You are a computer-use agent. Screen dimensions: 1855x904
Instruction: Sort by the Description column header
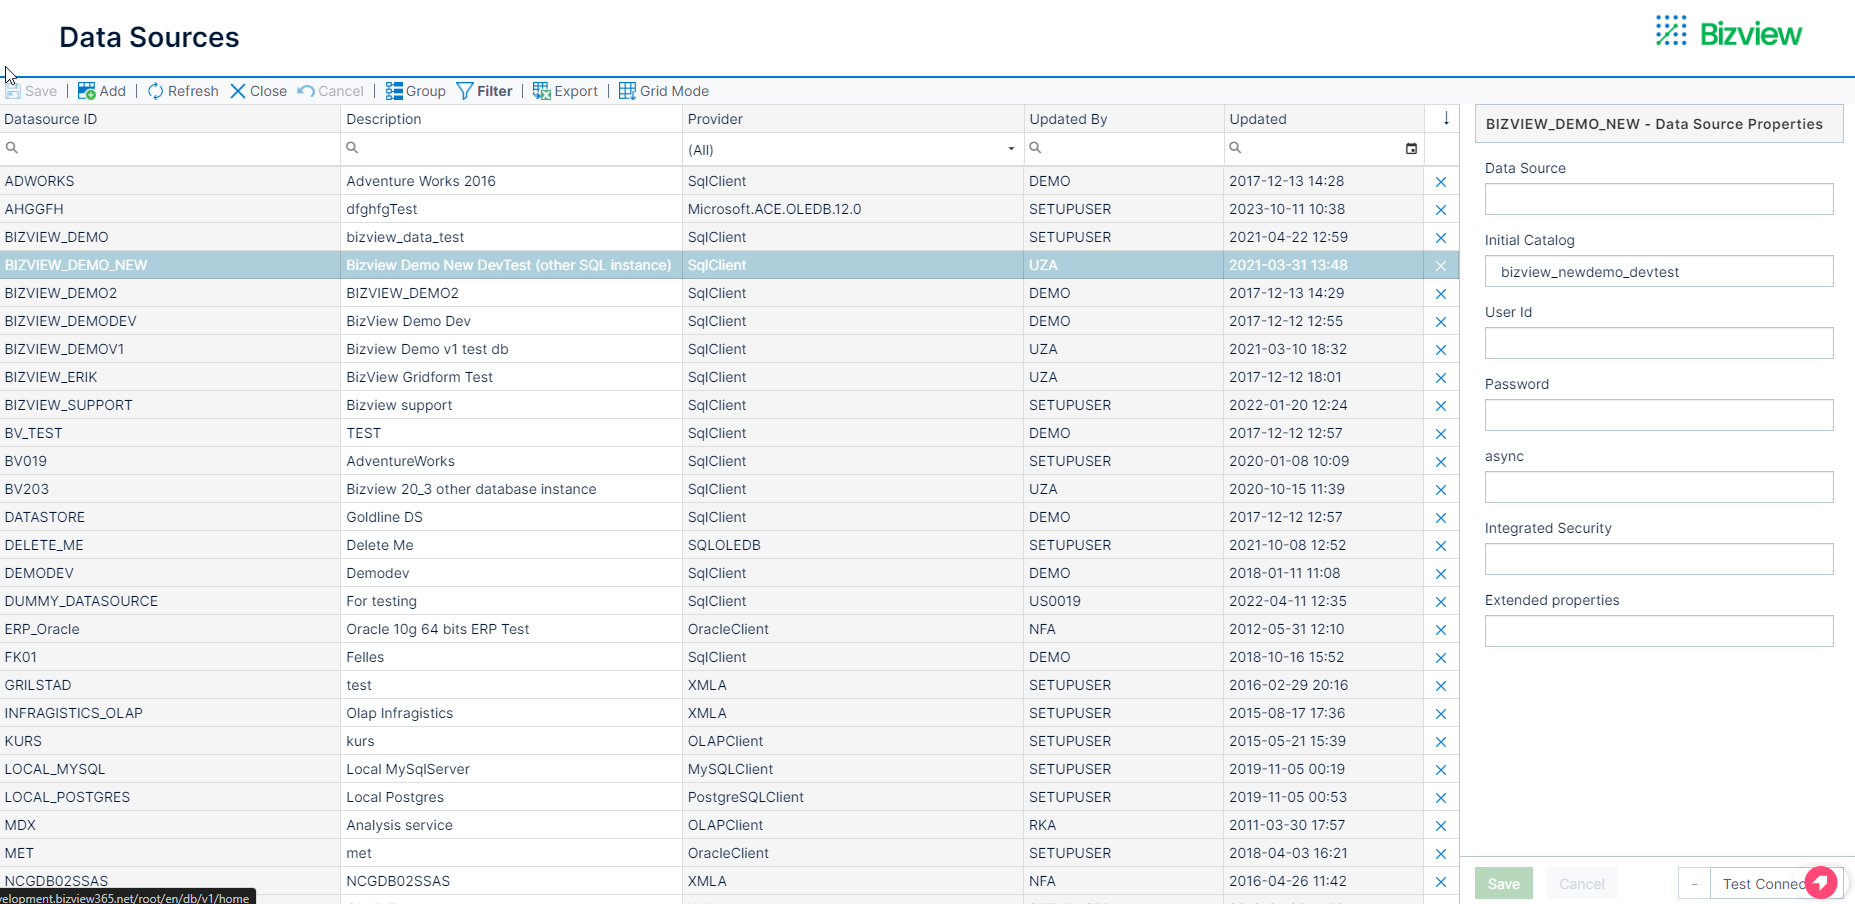(x=511, y=119)
